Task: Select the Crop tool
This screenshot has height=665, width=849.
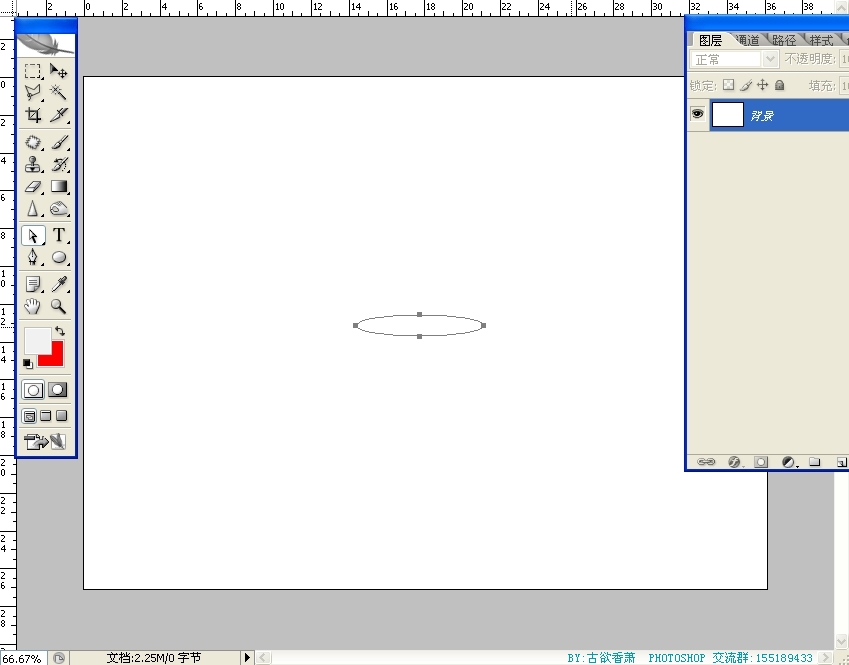Action: pyautogui.click(x=33, y=115)
